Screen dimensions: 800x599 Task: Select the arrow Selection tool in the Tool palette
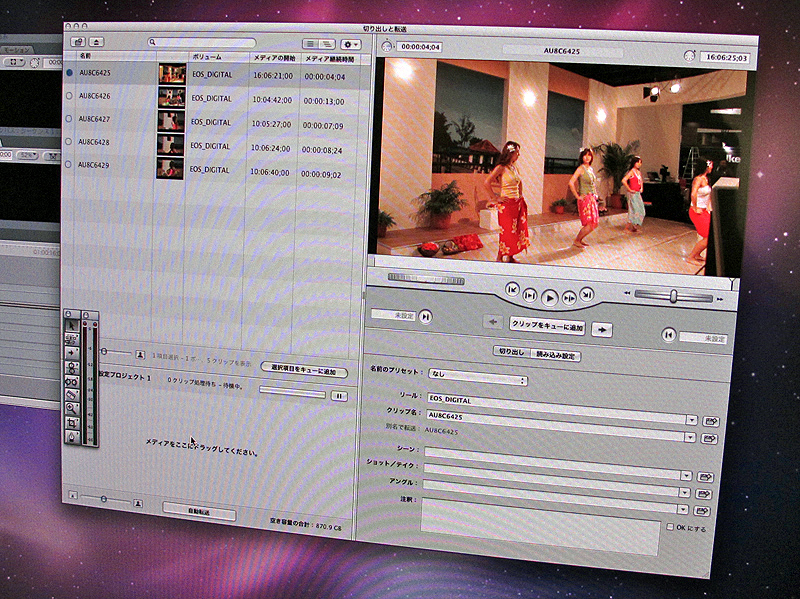[x=71, y=327]
